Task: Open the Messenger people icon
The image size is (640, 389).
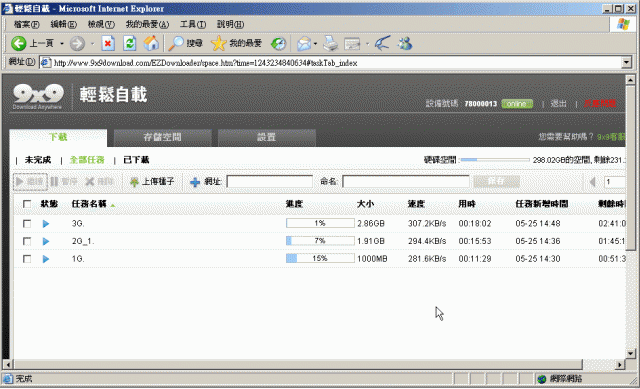Action: coord(405,43)
